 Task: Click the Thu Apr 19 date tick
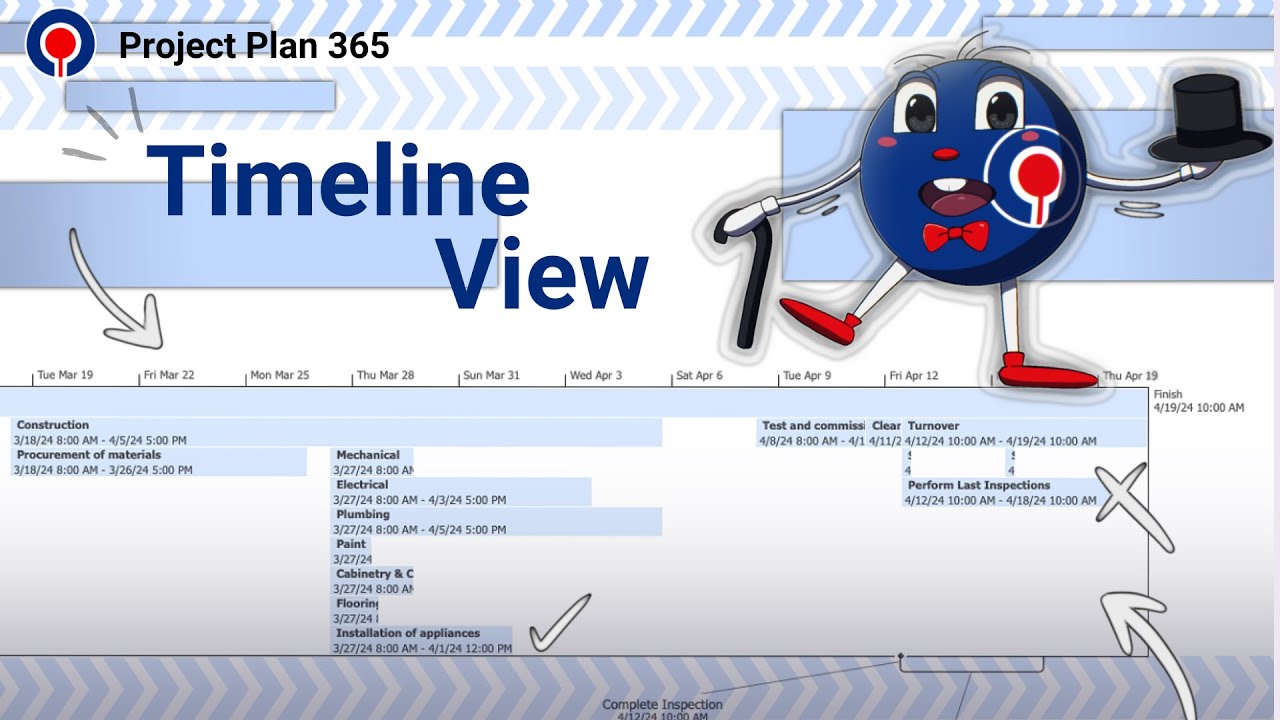tap(1129, 376)
